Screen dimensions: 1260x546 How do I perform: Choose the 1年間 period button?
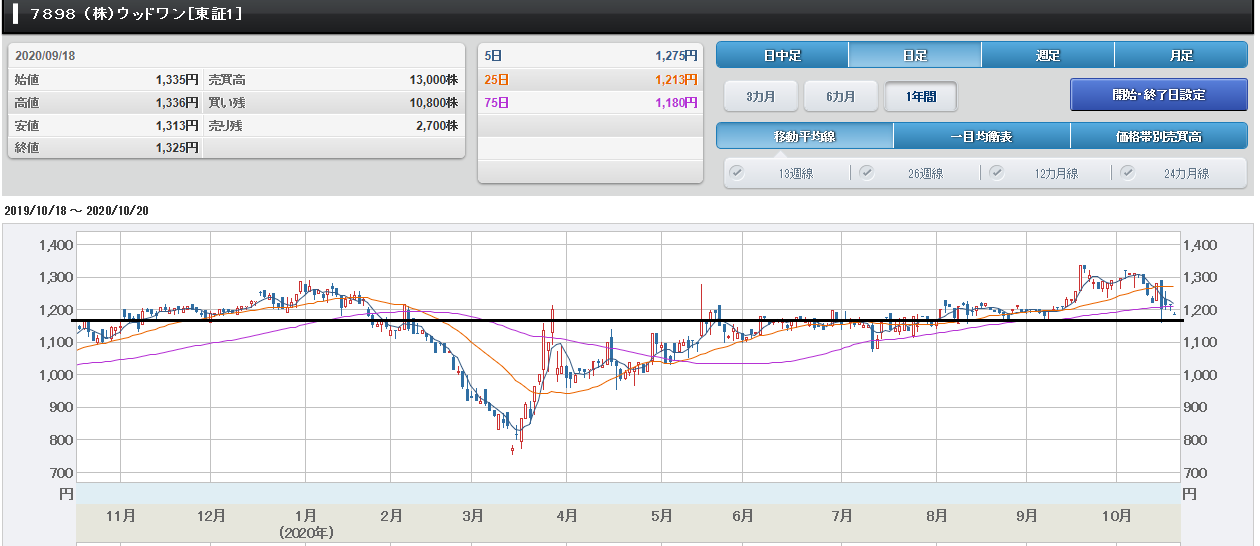(x=921, y=96)
